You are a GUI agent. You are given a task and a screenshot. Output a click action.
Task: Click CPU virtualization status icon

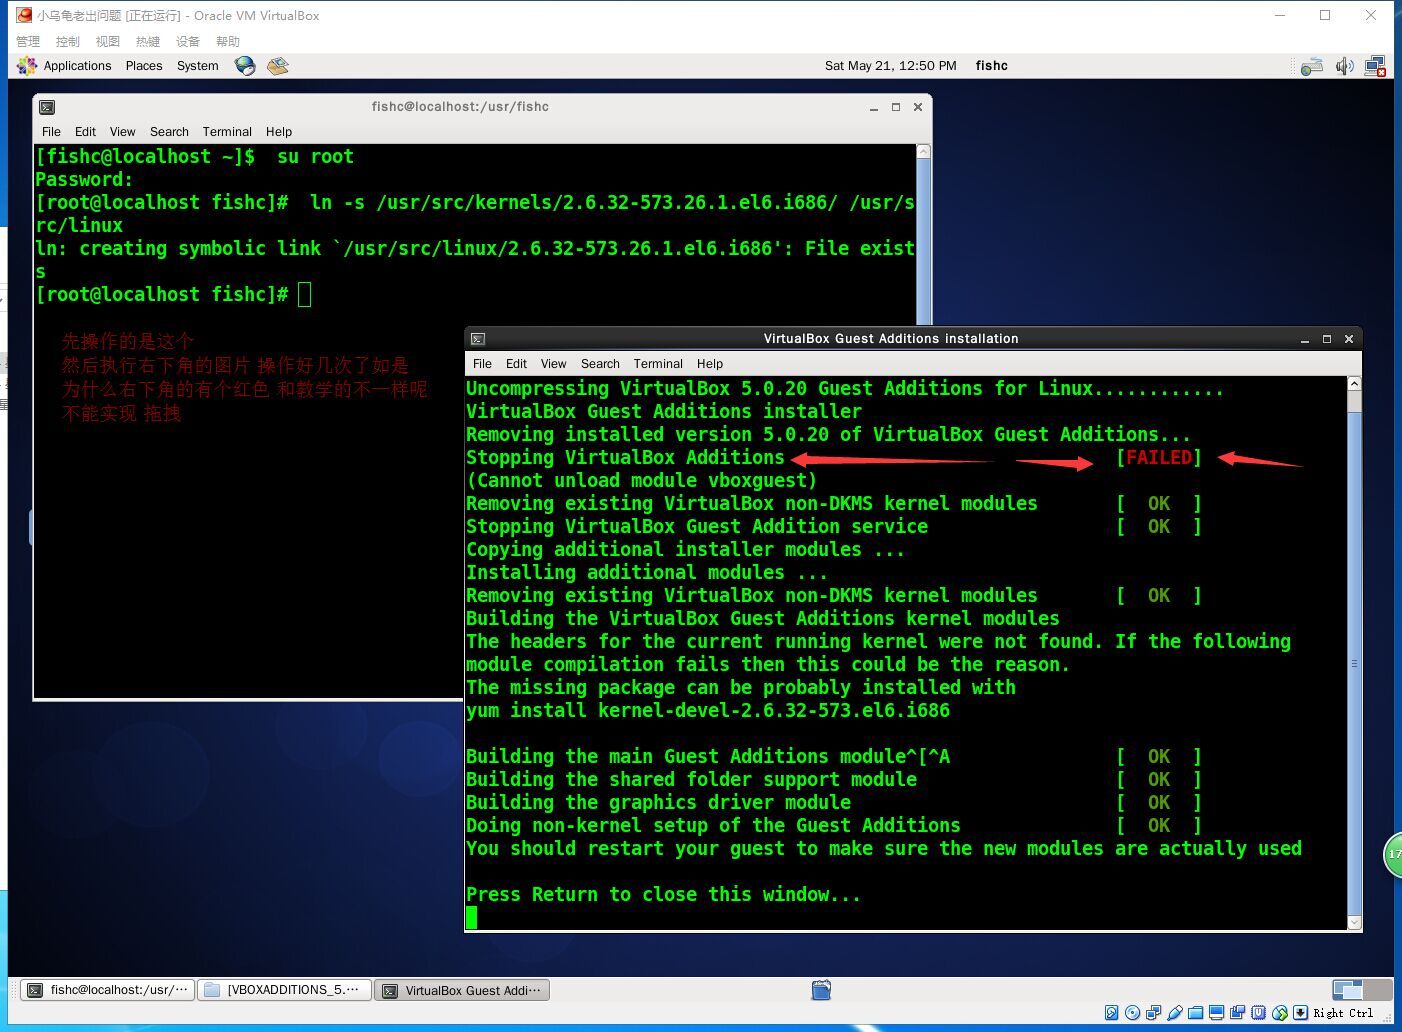[x=1259, y=1013]
